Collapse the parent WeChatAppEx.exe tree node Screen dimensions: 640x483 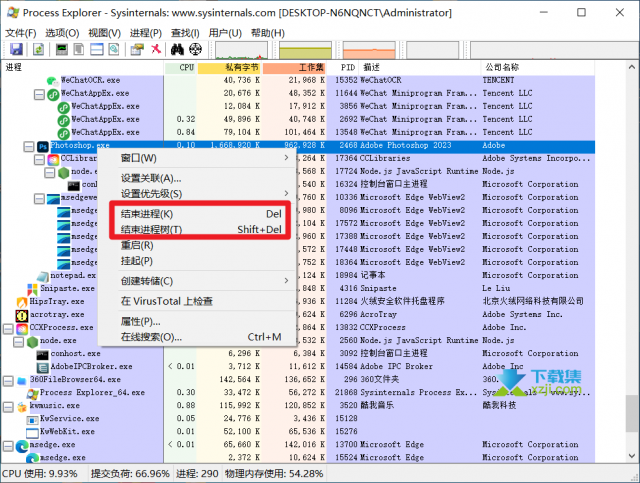point(39,94)
